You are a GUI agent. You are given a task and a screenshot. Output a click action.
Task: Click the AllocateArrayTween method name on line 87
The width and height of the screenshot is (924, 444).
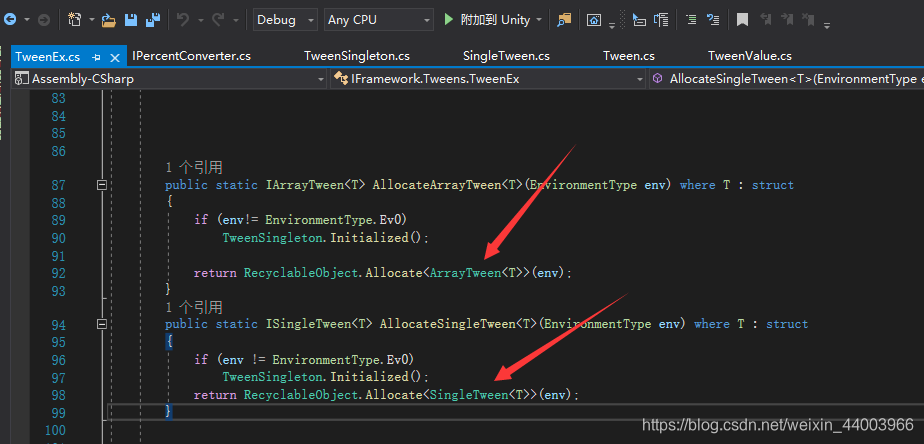point(437,185)
